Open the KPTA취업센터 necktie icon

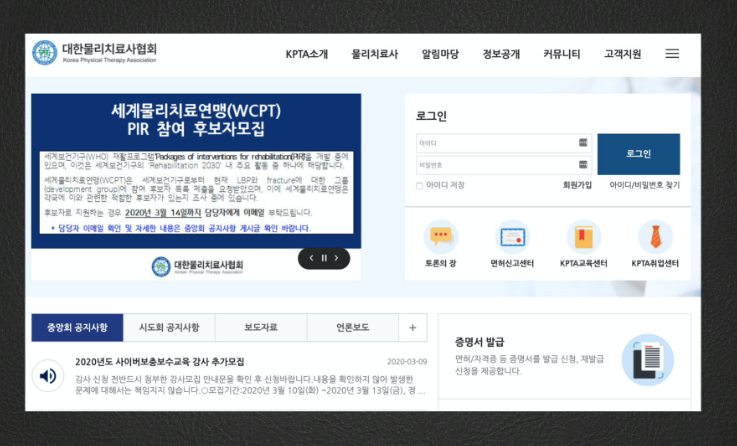pyautogui.click(x=655, y=236)
